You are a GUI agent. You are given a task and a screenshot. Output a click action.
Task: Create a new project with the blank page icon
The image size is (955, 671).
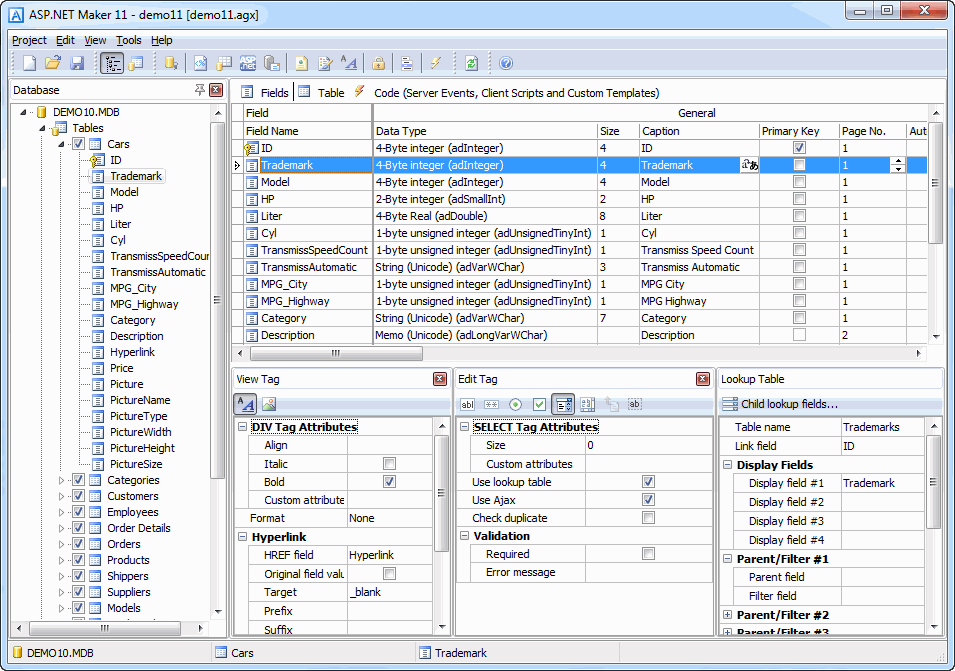29,63
